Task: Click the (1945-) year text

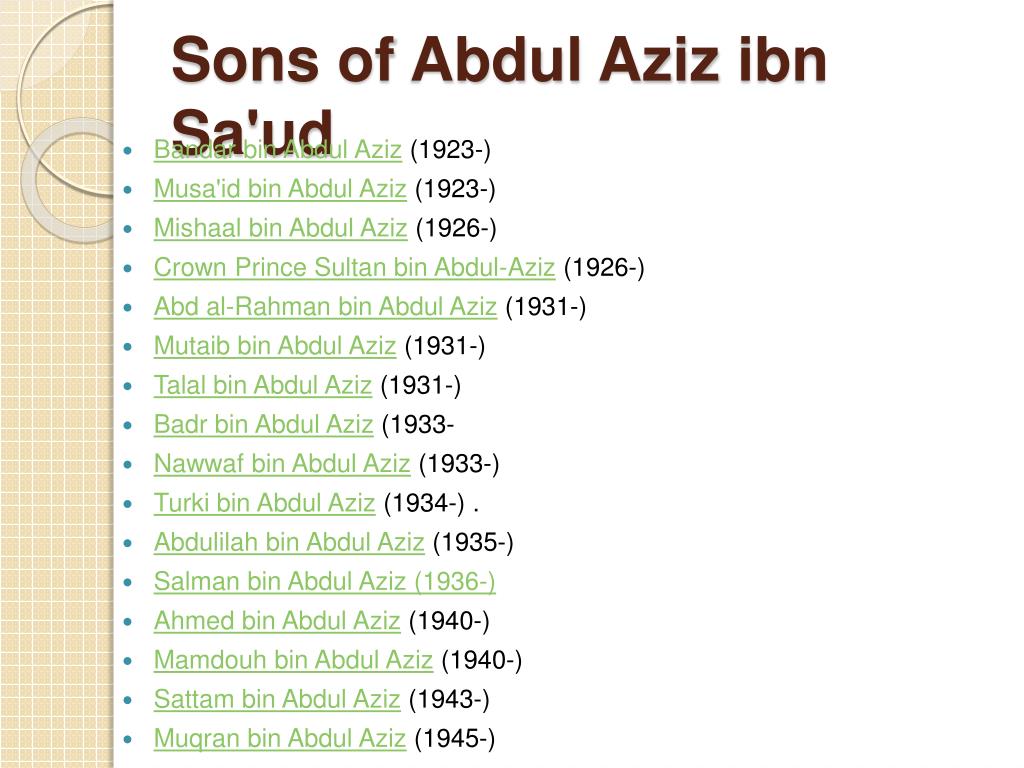Action: 455,738
